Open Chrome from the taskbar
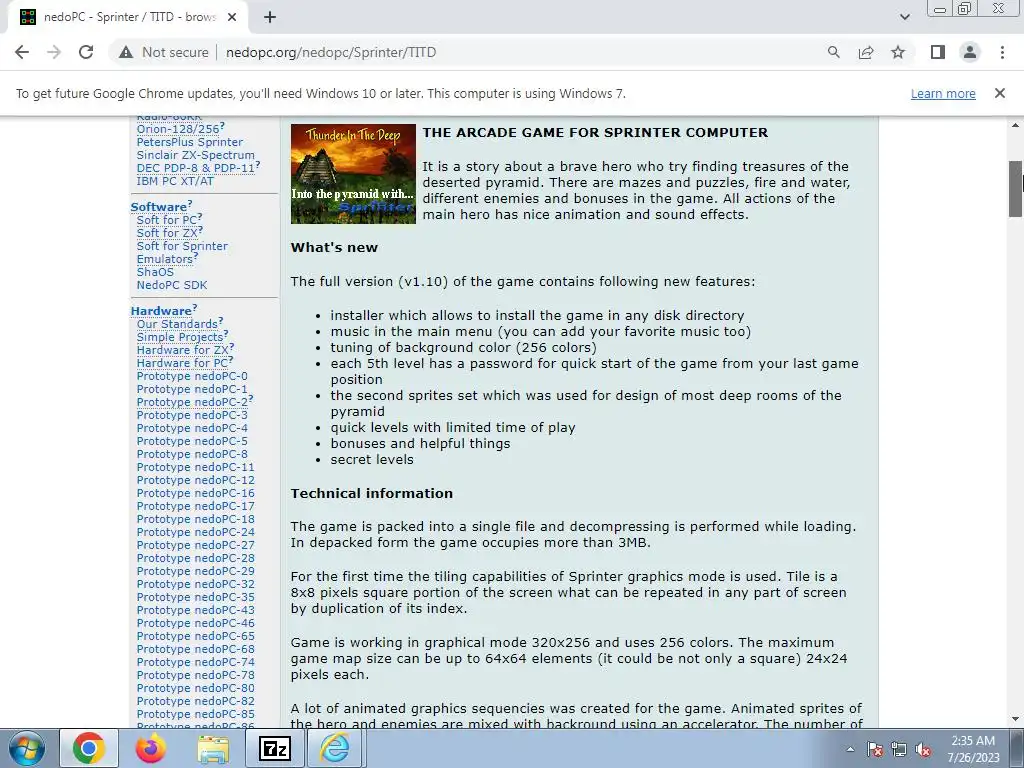The width and height of the screenshot is (1024, 768). (x=89, y=748)
